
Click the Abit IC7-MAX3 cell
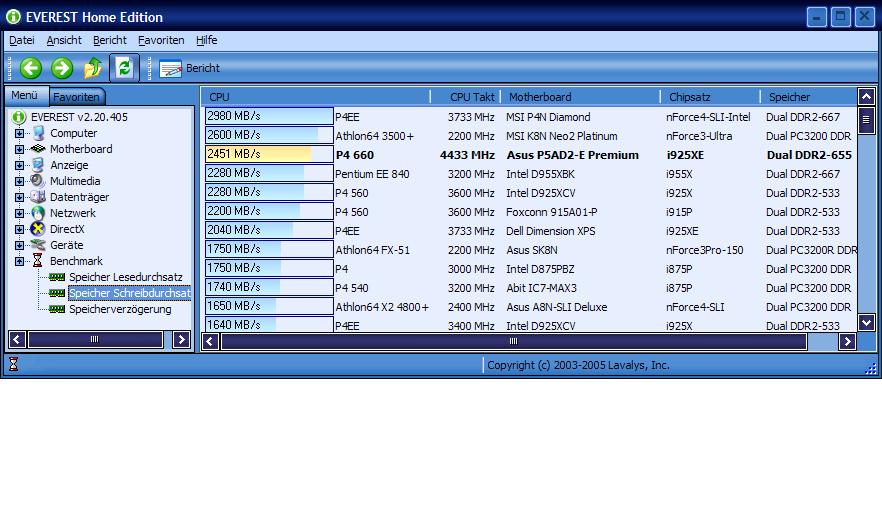pos(541,288)
